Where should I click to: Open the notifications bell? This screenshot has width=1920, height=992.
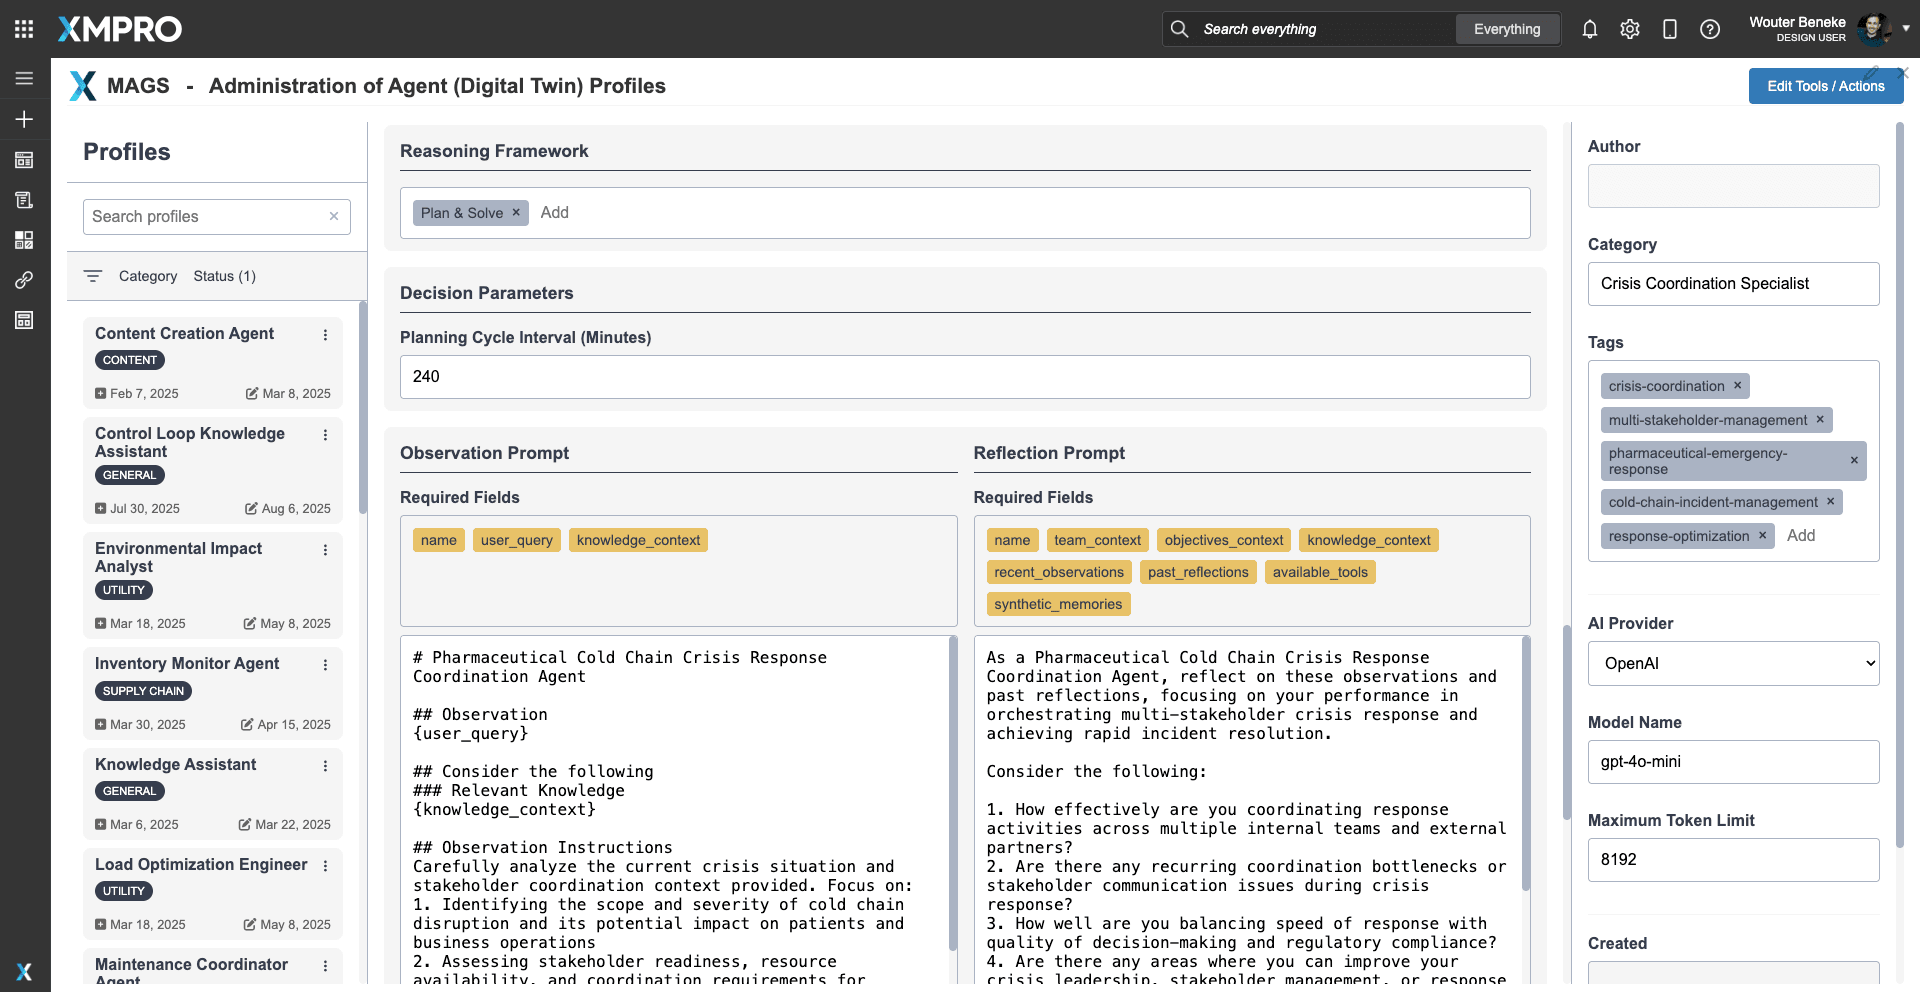click(x=1589, y=29)
